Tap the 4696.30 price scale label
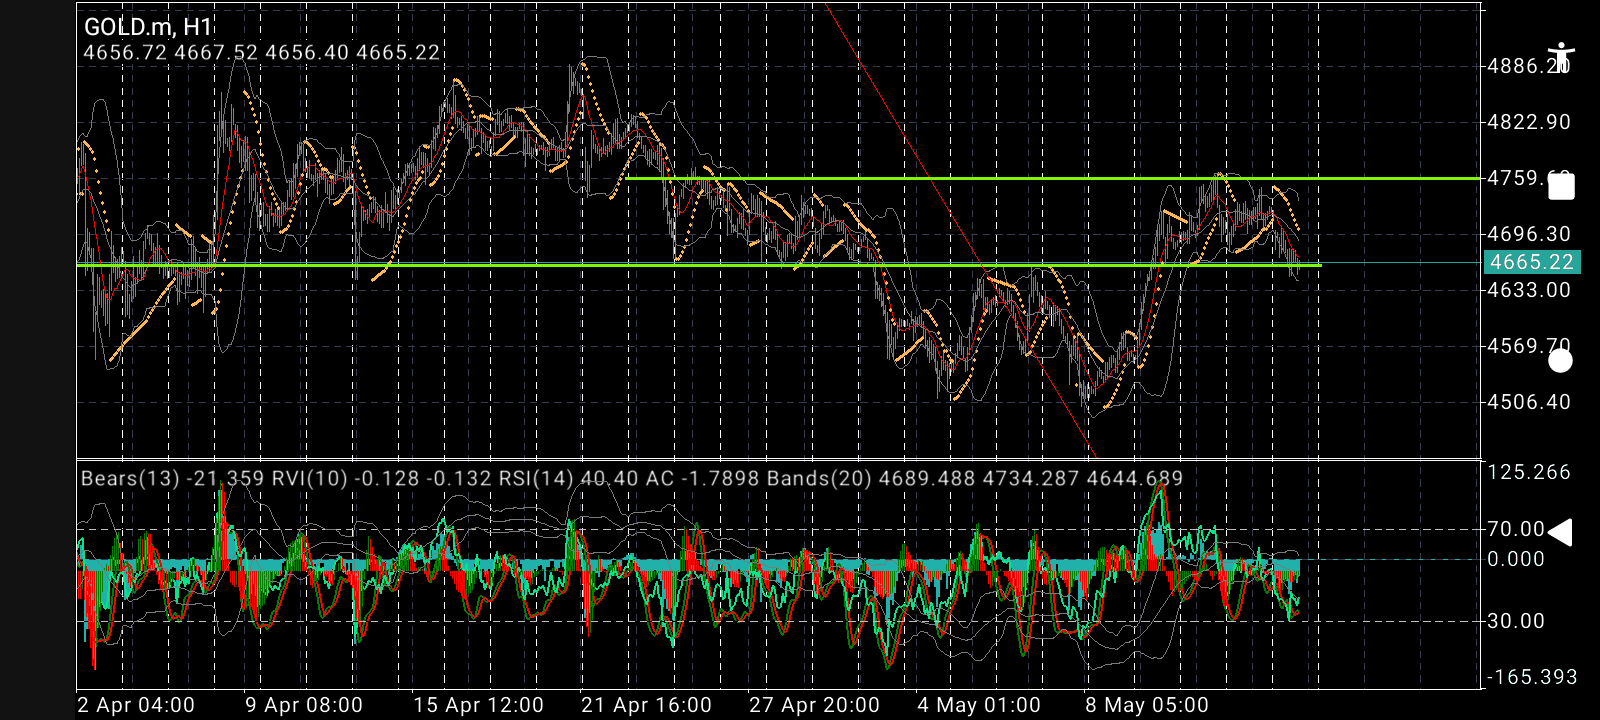 point(1529,234)
